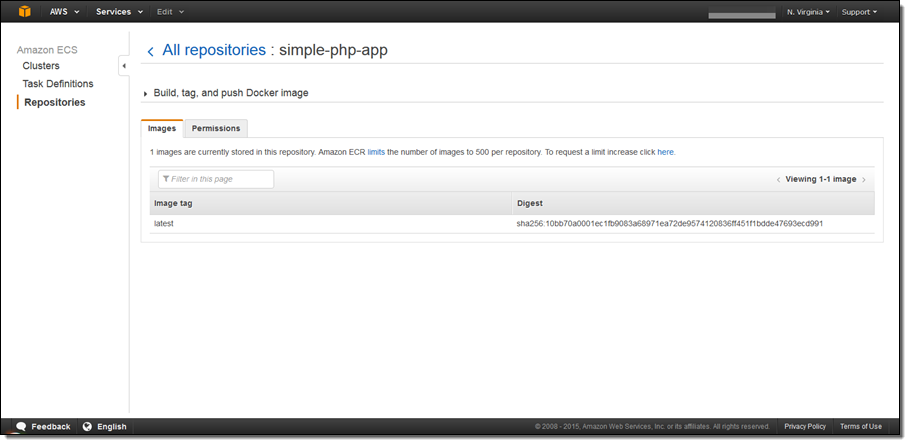Click the Filter in this page field
The image size is (910, 445).
pyautogui.click(x=216, y=179)
